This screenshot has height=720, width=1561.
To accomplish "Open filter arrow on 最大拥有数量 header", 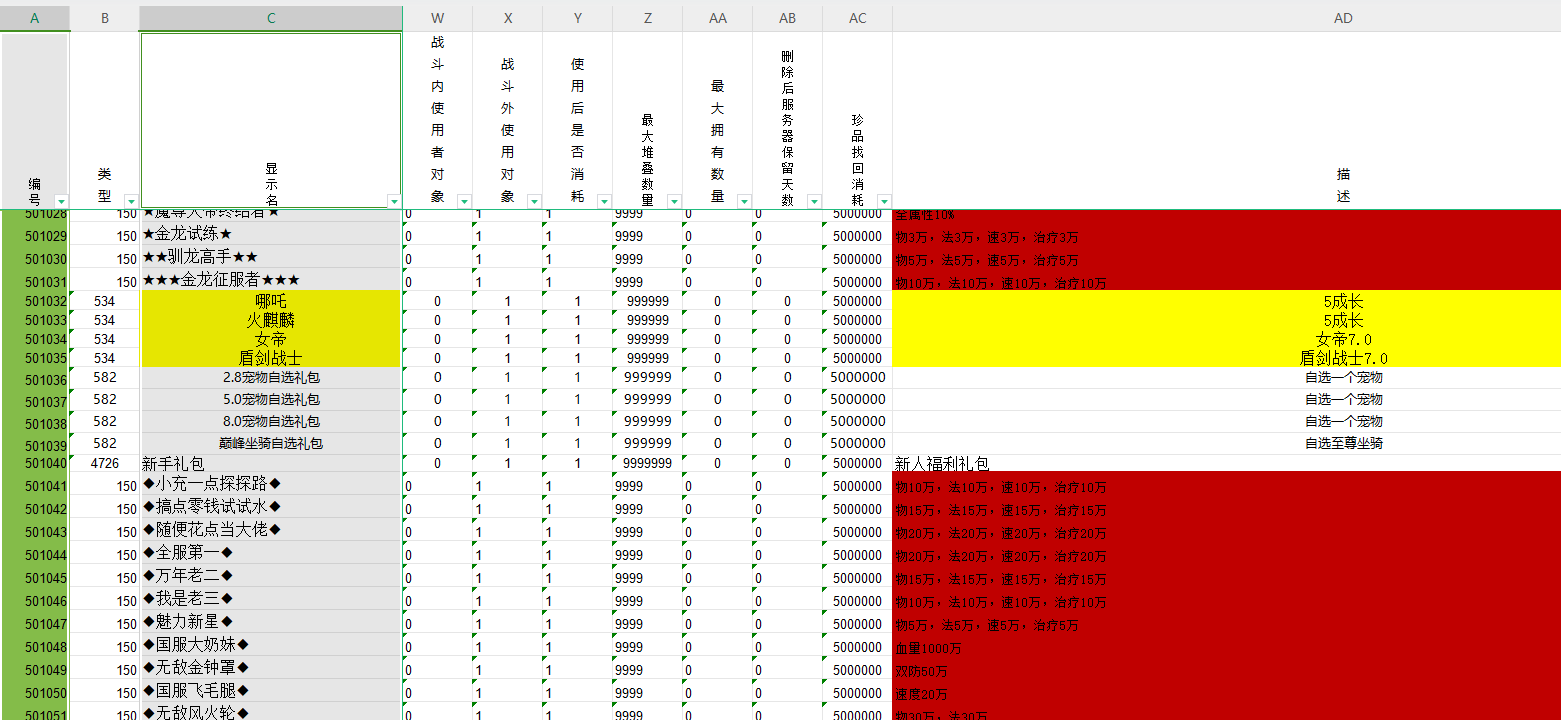I will click(743, 201).
